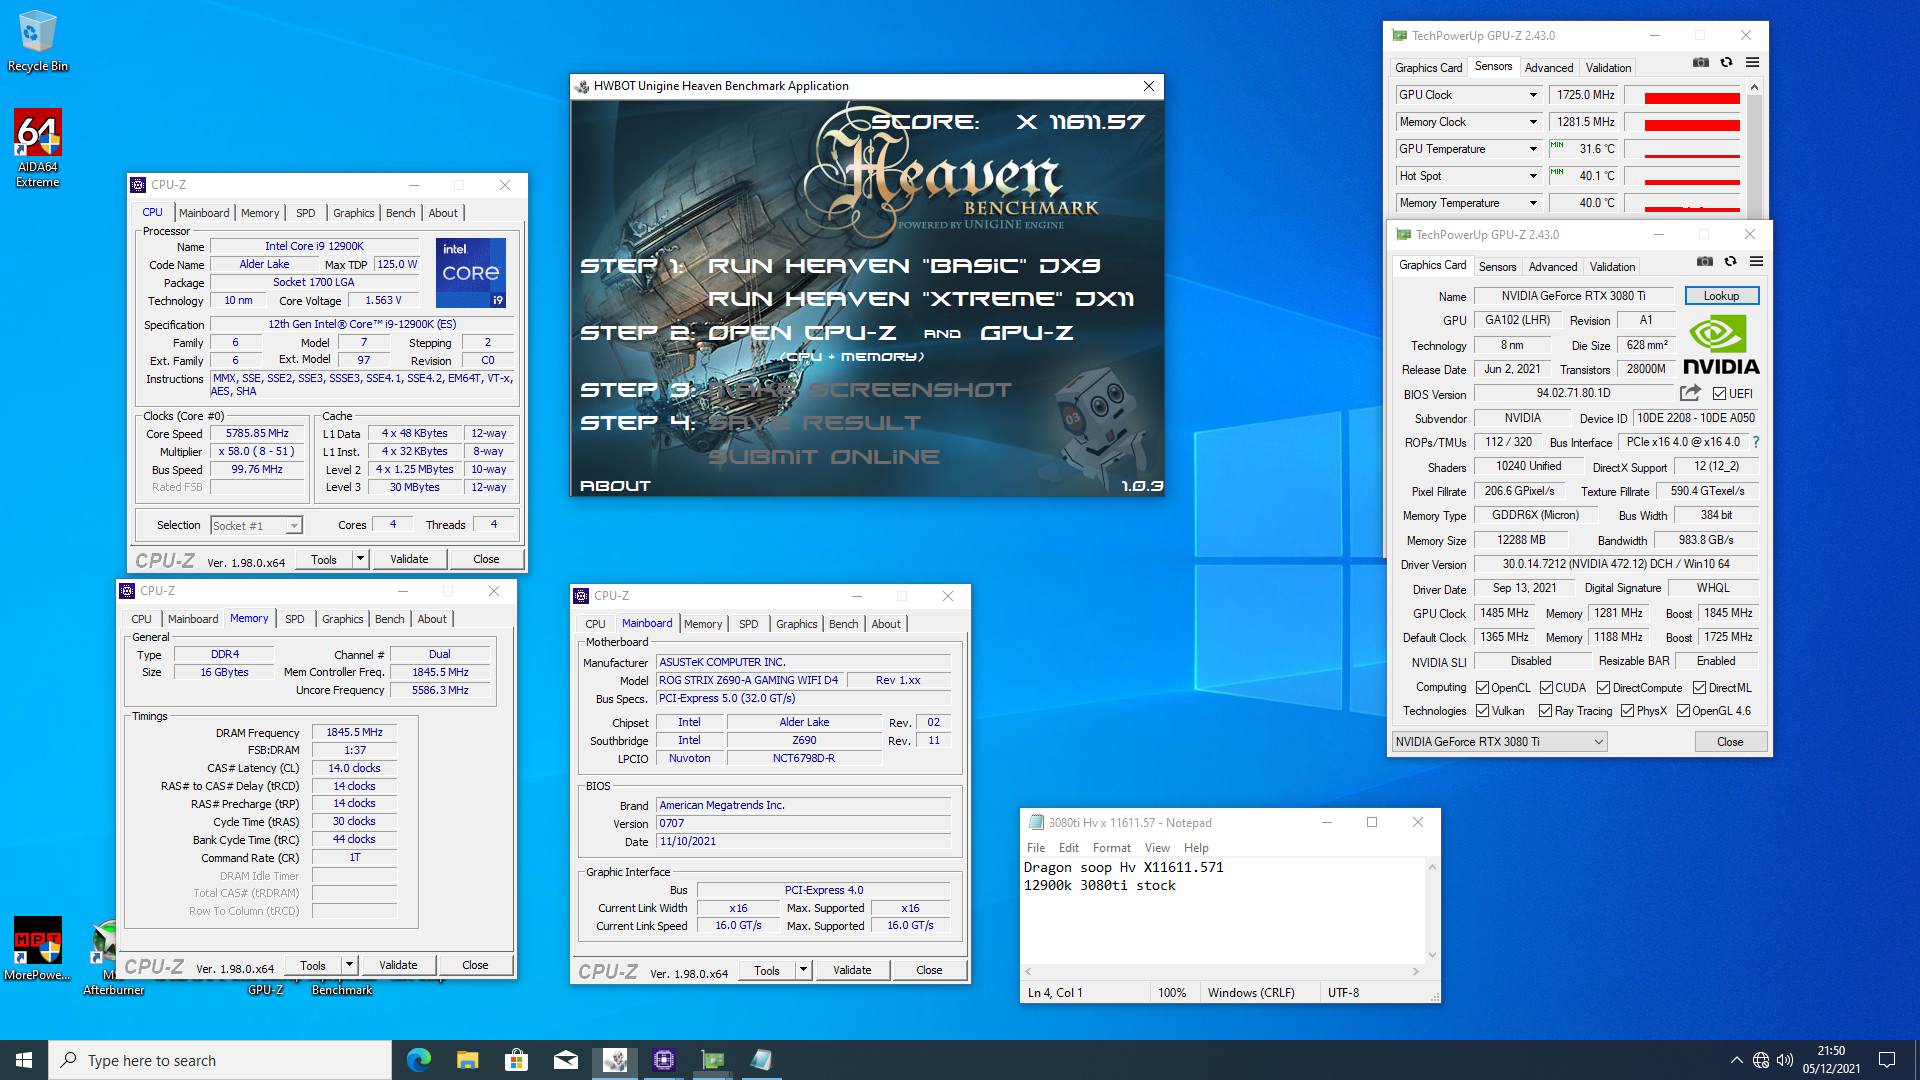Click the BIOS share/export icon in GPU-Z
This screenshot has width=1920, height=1080.
1690,393
